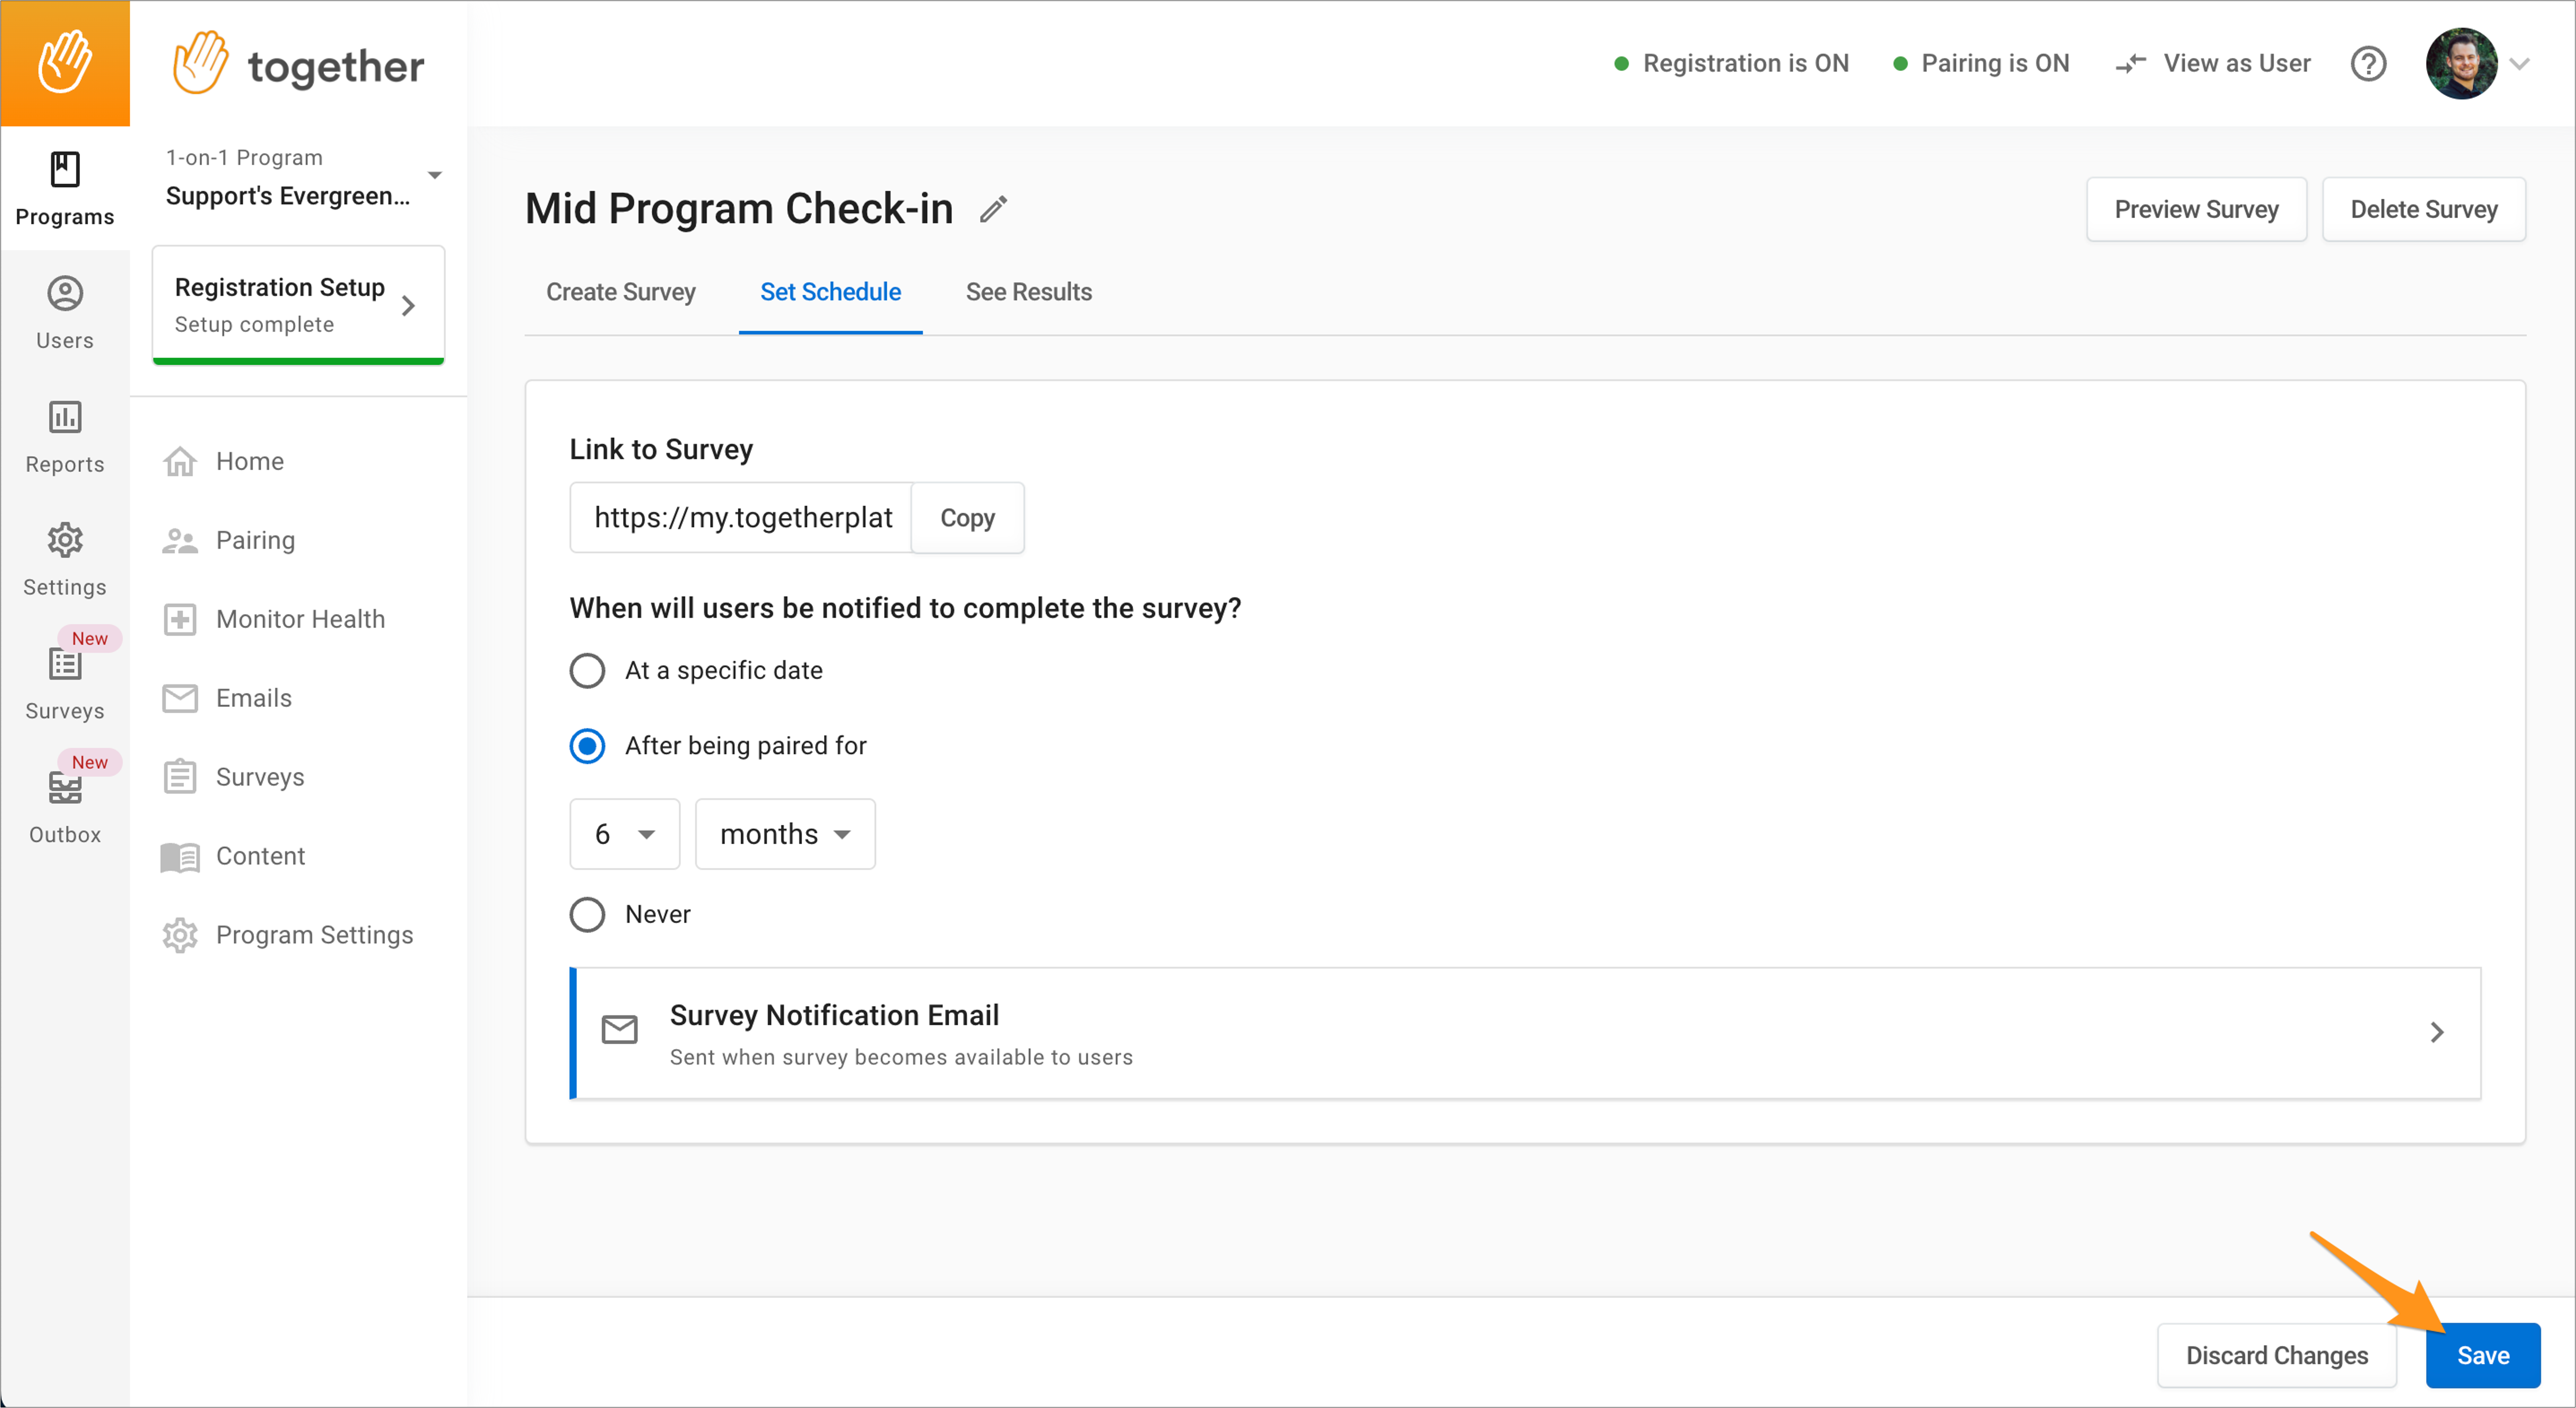Open Program Settings in program menu
This screenshot has width=2576, height=1408.
pos(314,935)
